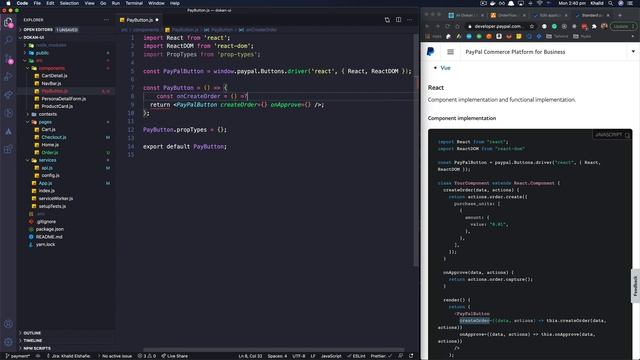Screen dimensions: 640x360
Task: Open Checkout.js in the explorer
Action: 53,137
